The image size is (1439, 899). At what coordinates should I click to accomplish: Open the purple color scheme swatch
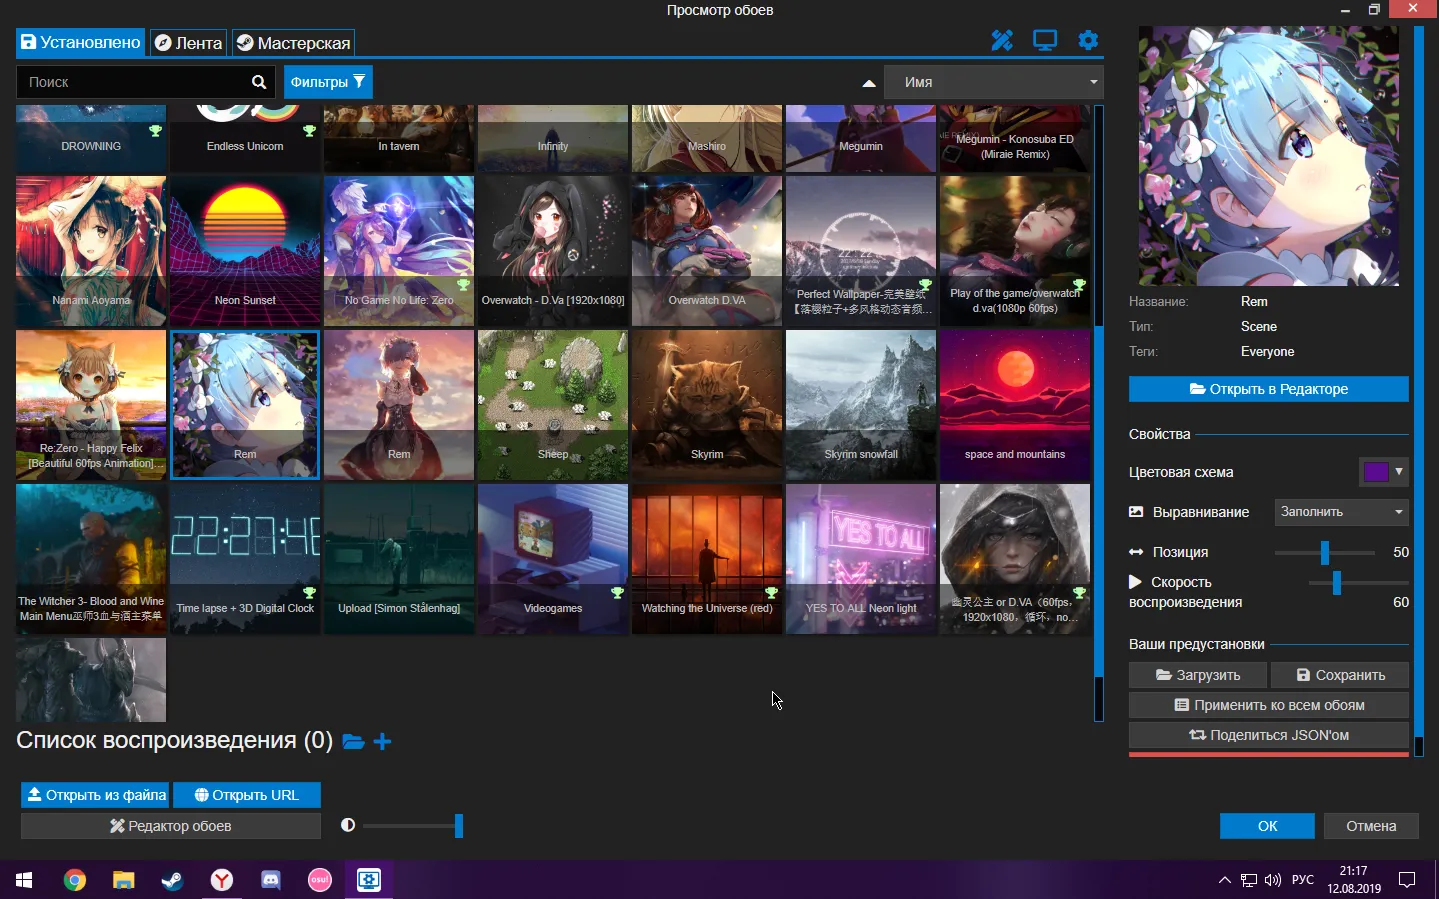coord(1384,471)
